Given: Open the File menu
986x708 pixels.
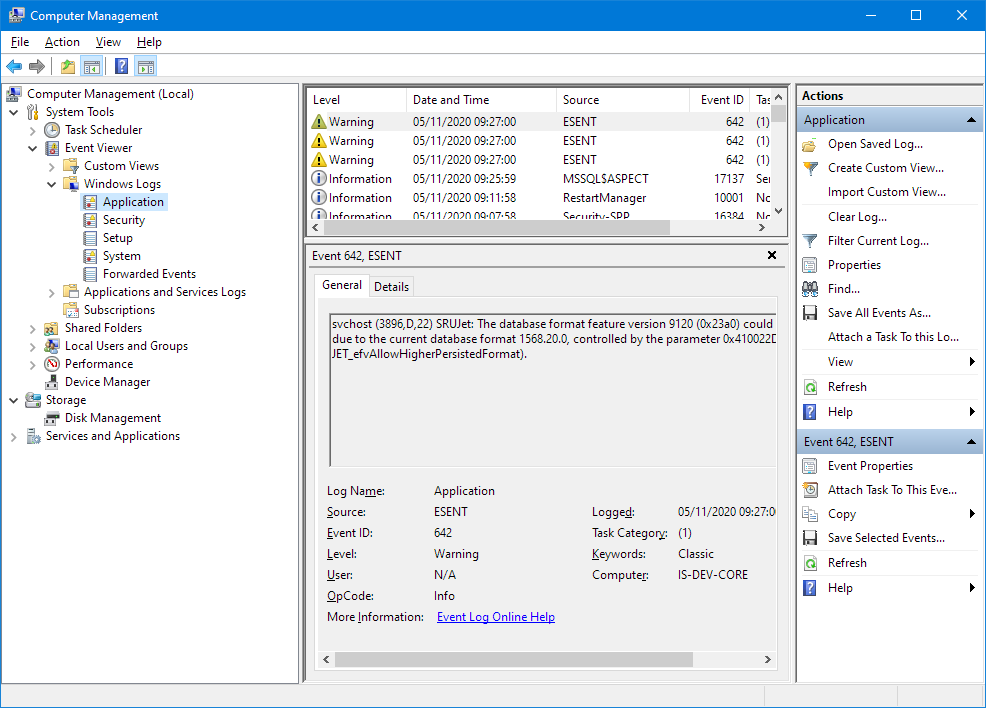Looking at the screenshot, I should pyautogui.click(x=20, y=42).
